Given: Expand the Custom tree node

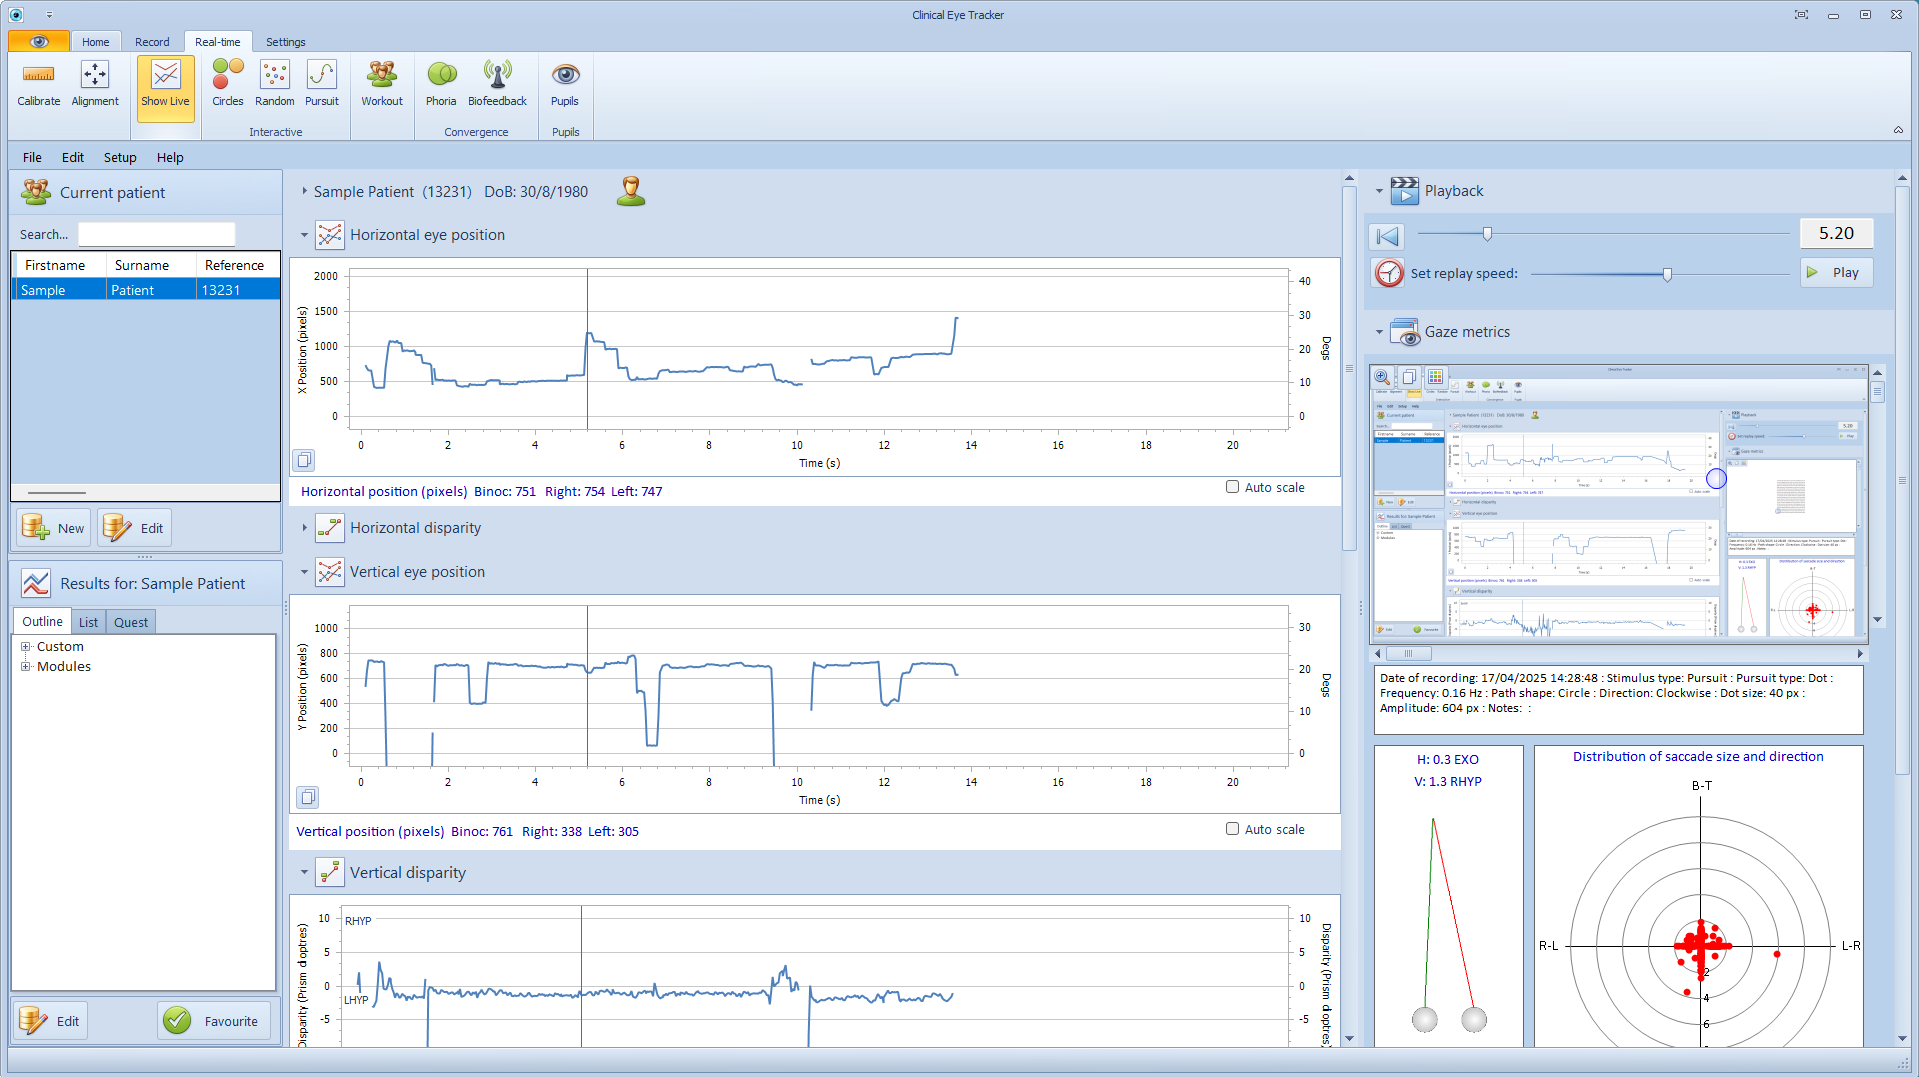Looking at the screenshot, I should (26, 647).
